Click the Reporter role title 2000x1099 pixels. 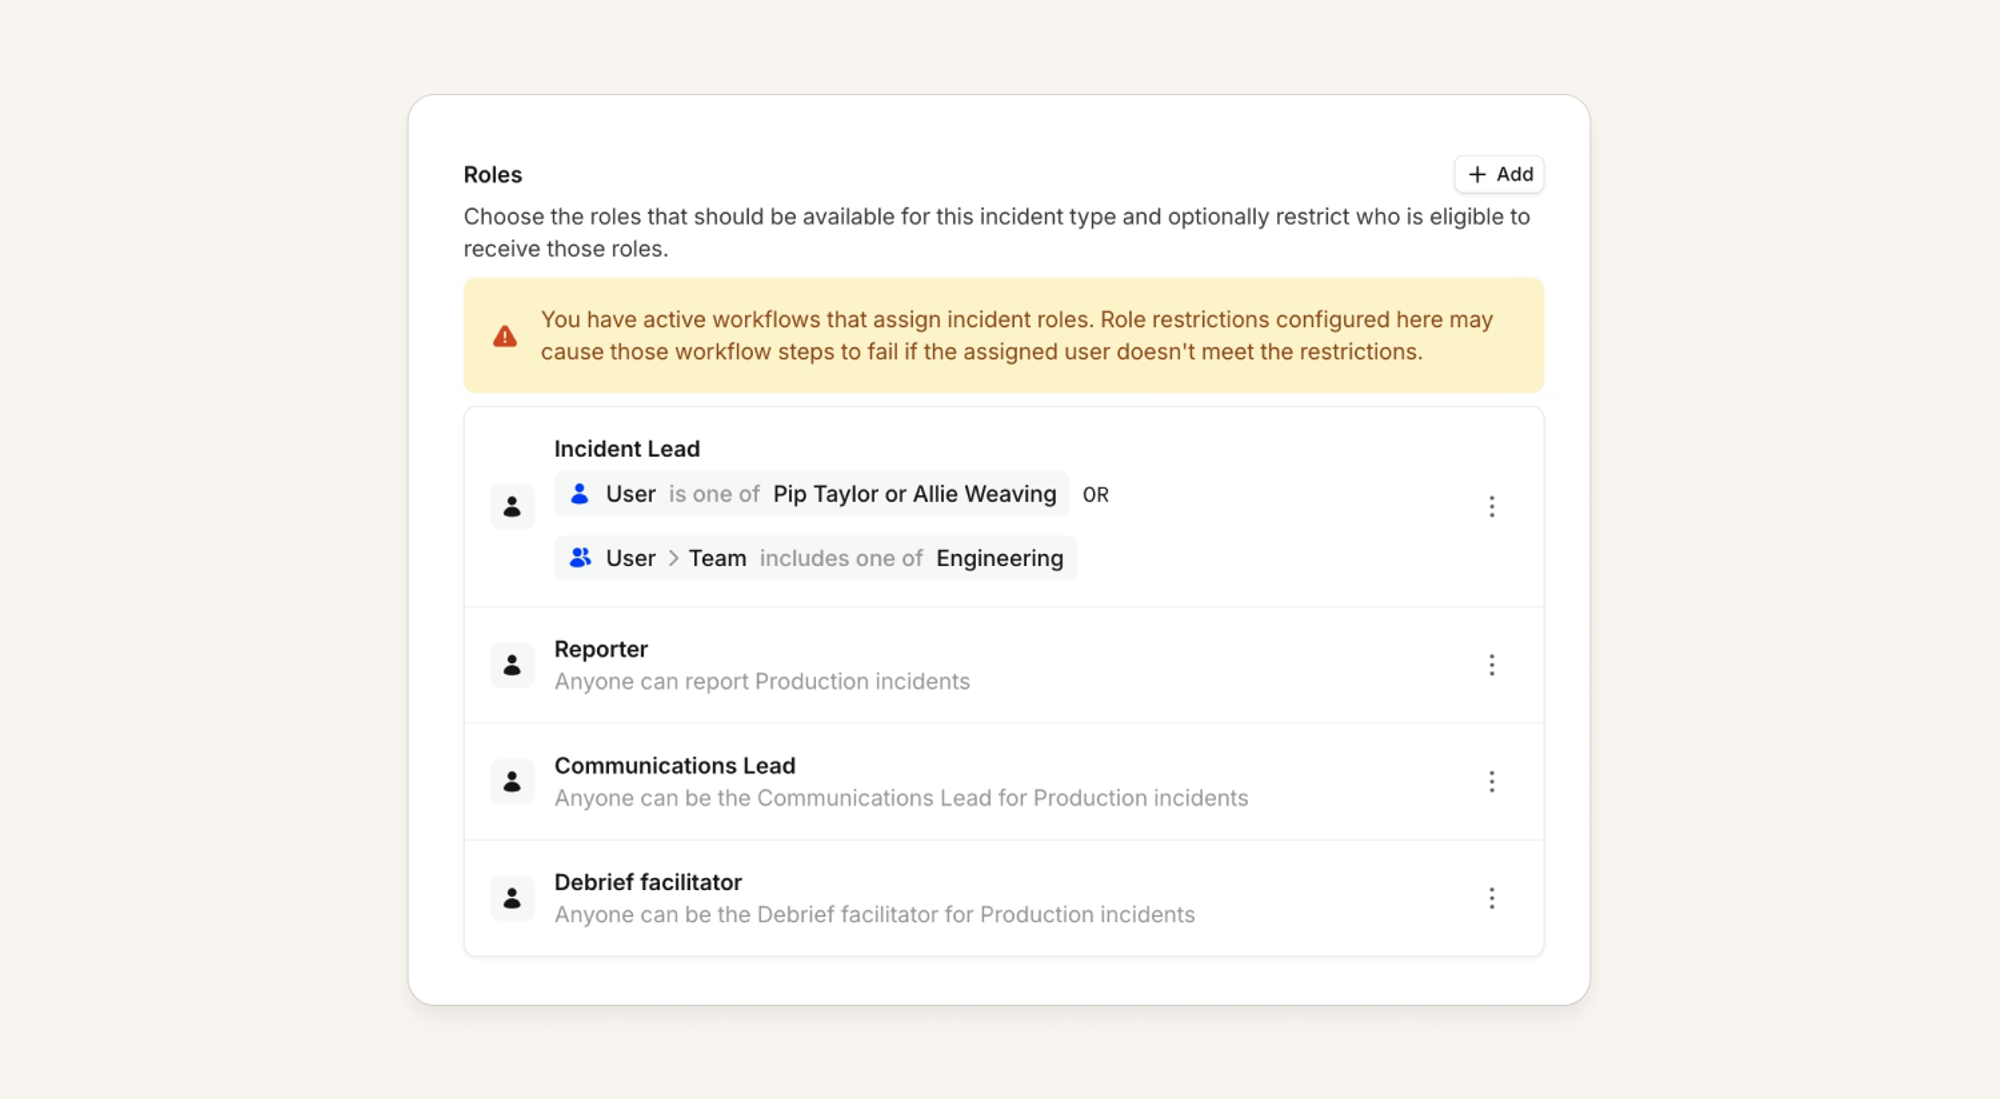click(x=601, y=649)
